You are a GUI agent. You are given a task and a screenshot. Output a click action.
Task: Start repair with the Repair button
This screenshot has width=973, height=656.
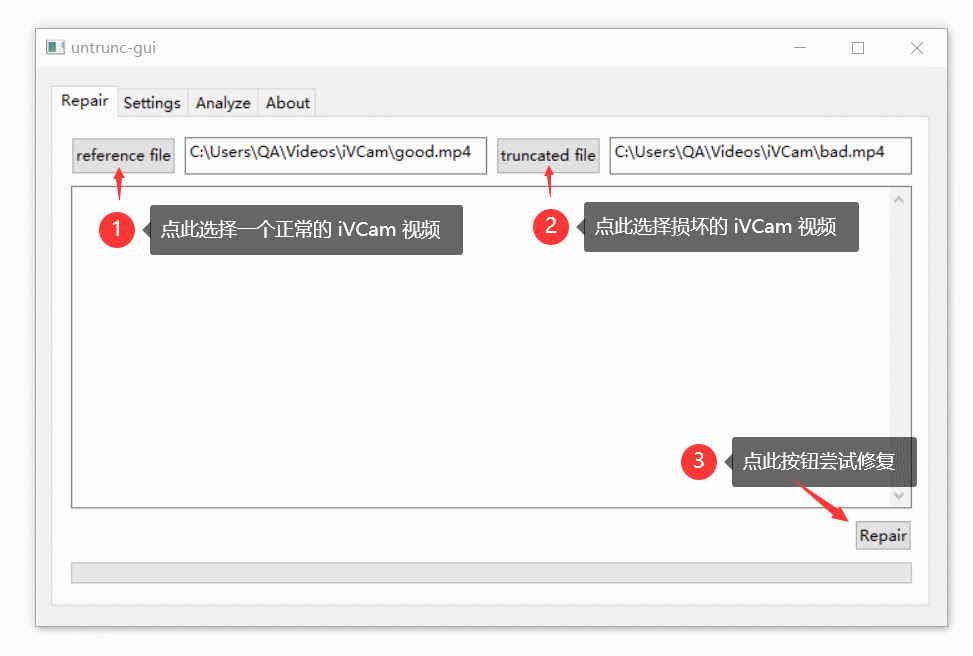click(x=883, y=536)
